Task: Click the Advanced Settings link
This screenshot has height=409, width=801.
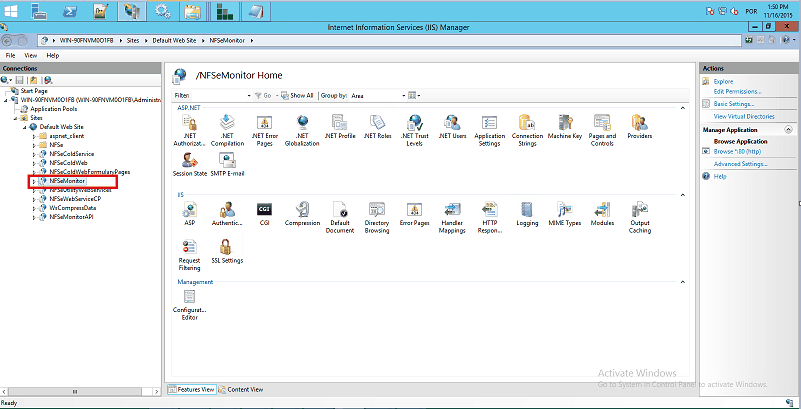Action: coord(740,163)
